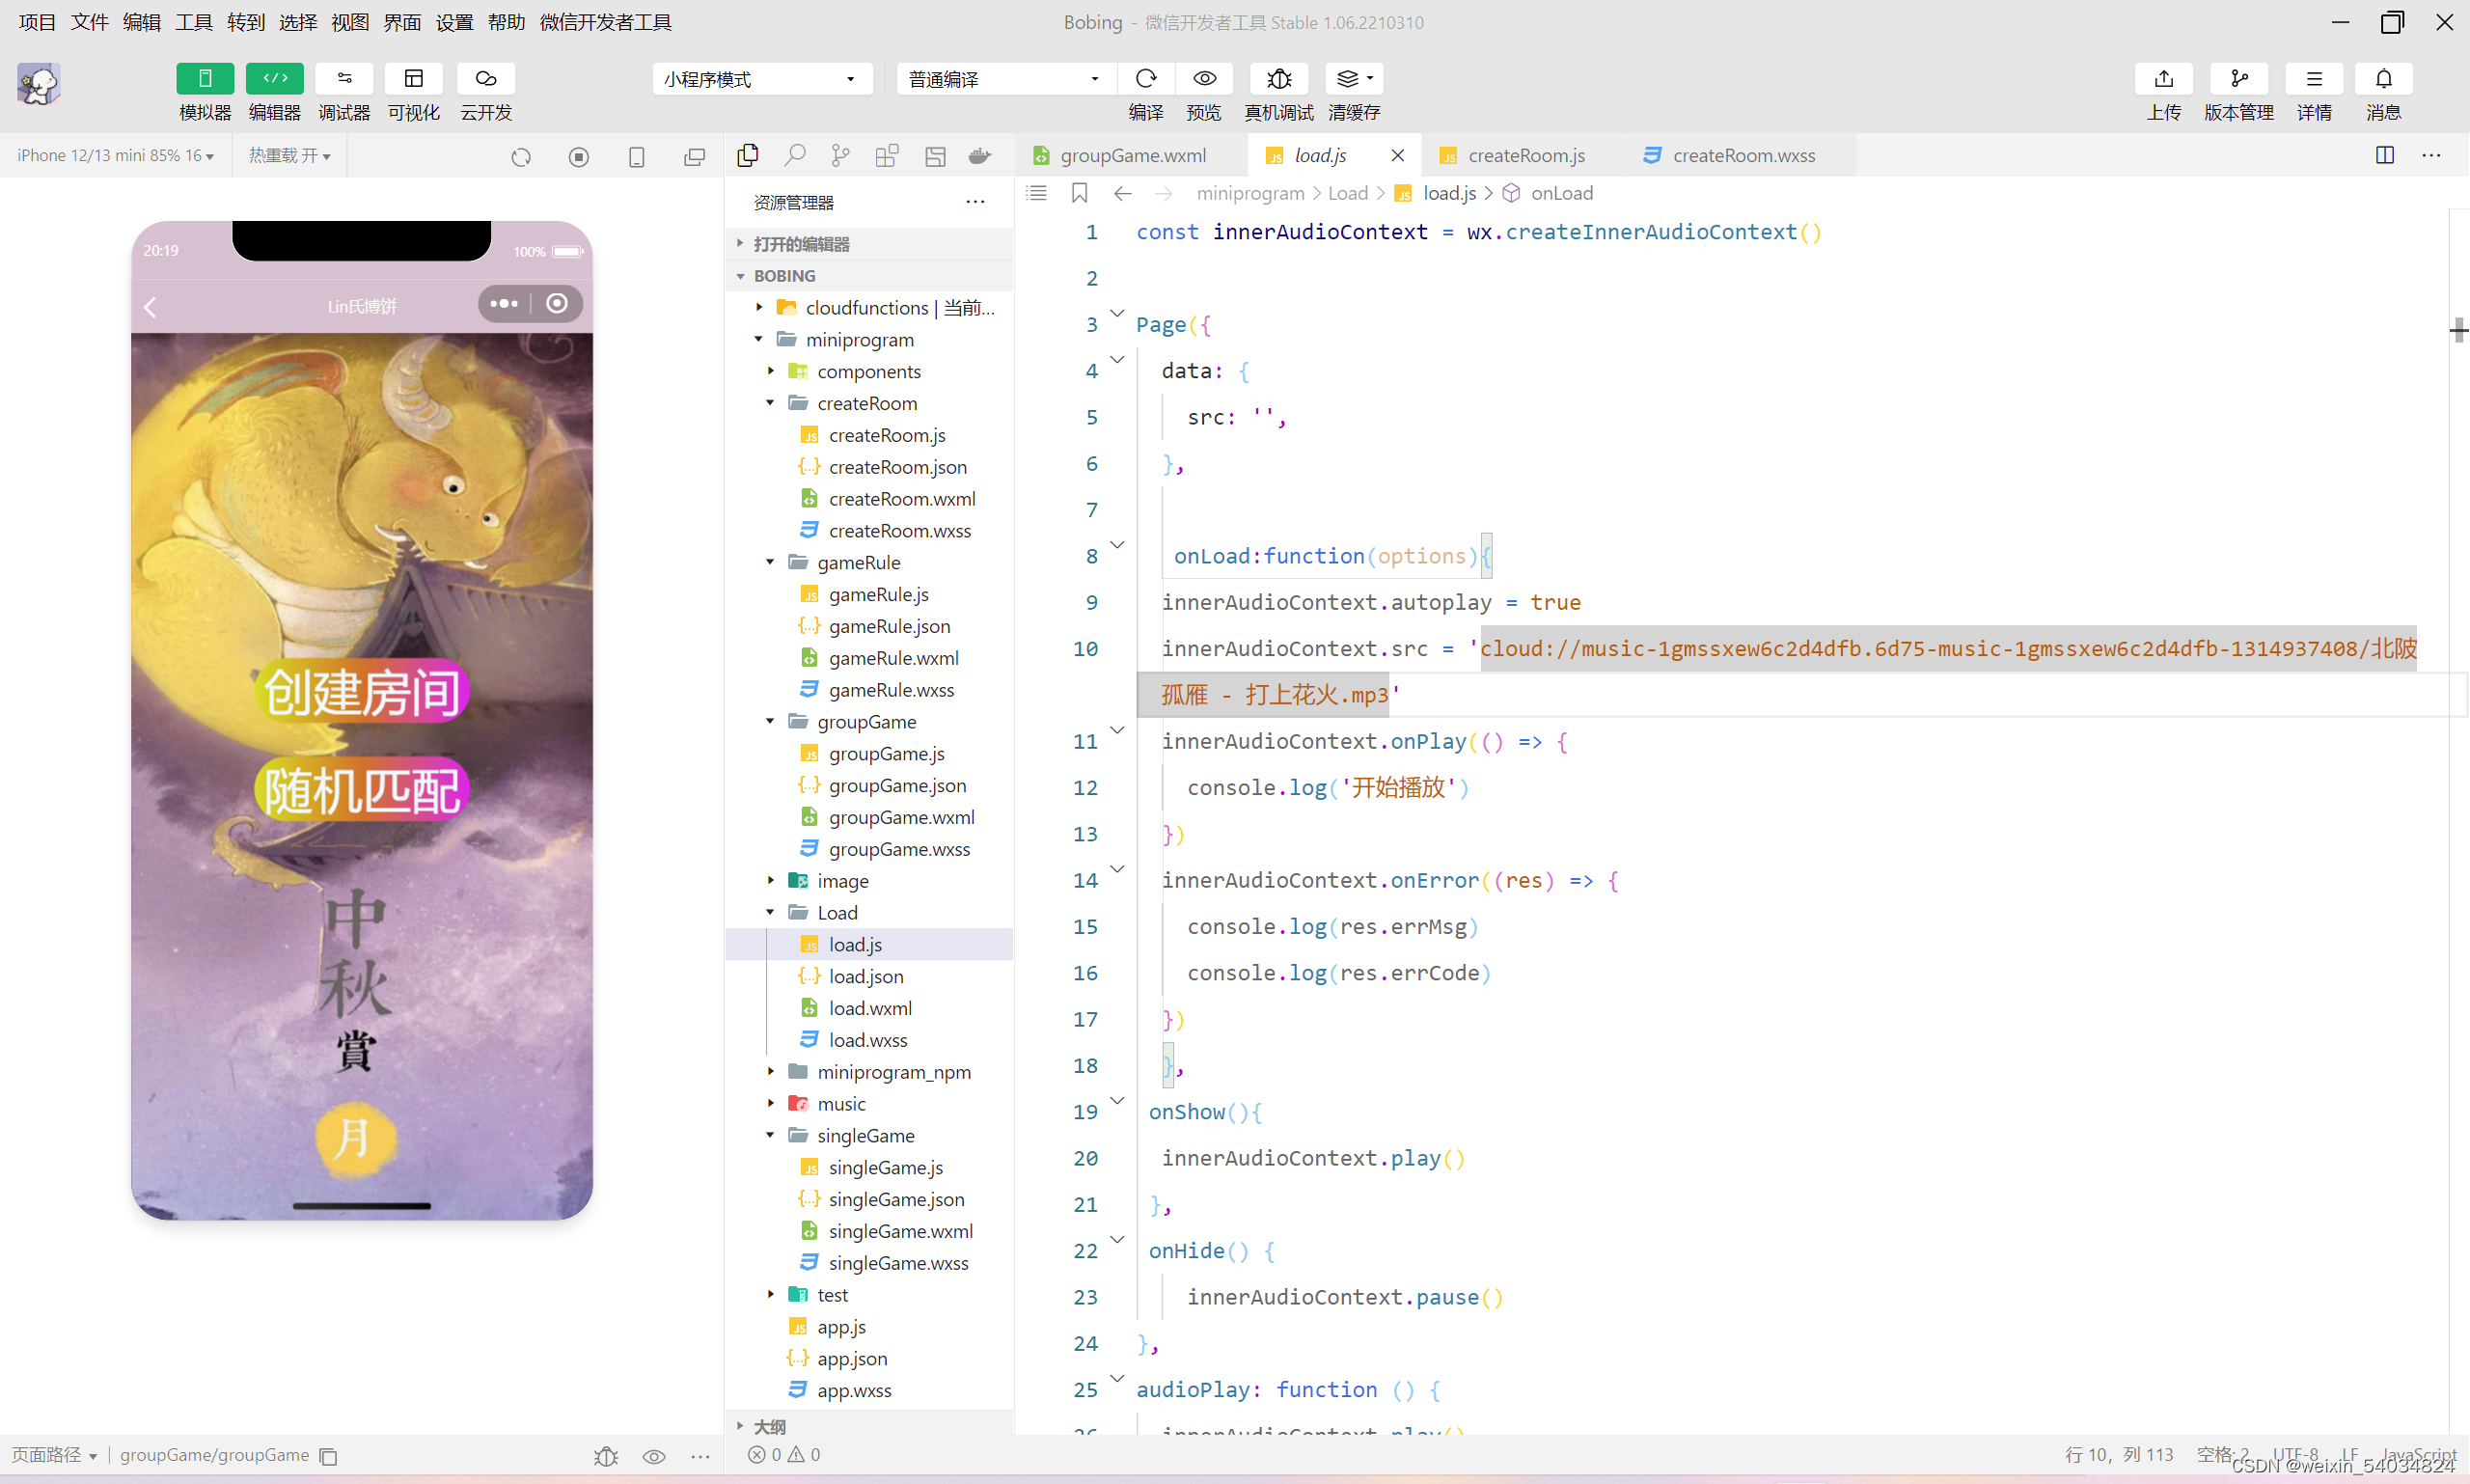This screenshot has width=2470, height=1484.
Task: Tap create room button in simulator
Action: point(362,692)
